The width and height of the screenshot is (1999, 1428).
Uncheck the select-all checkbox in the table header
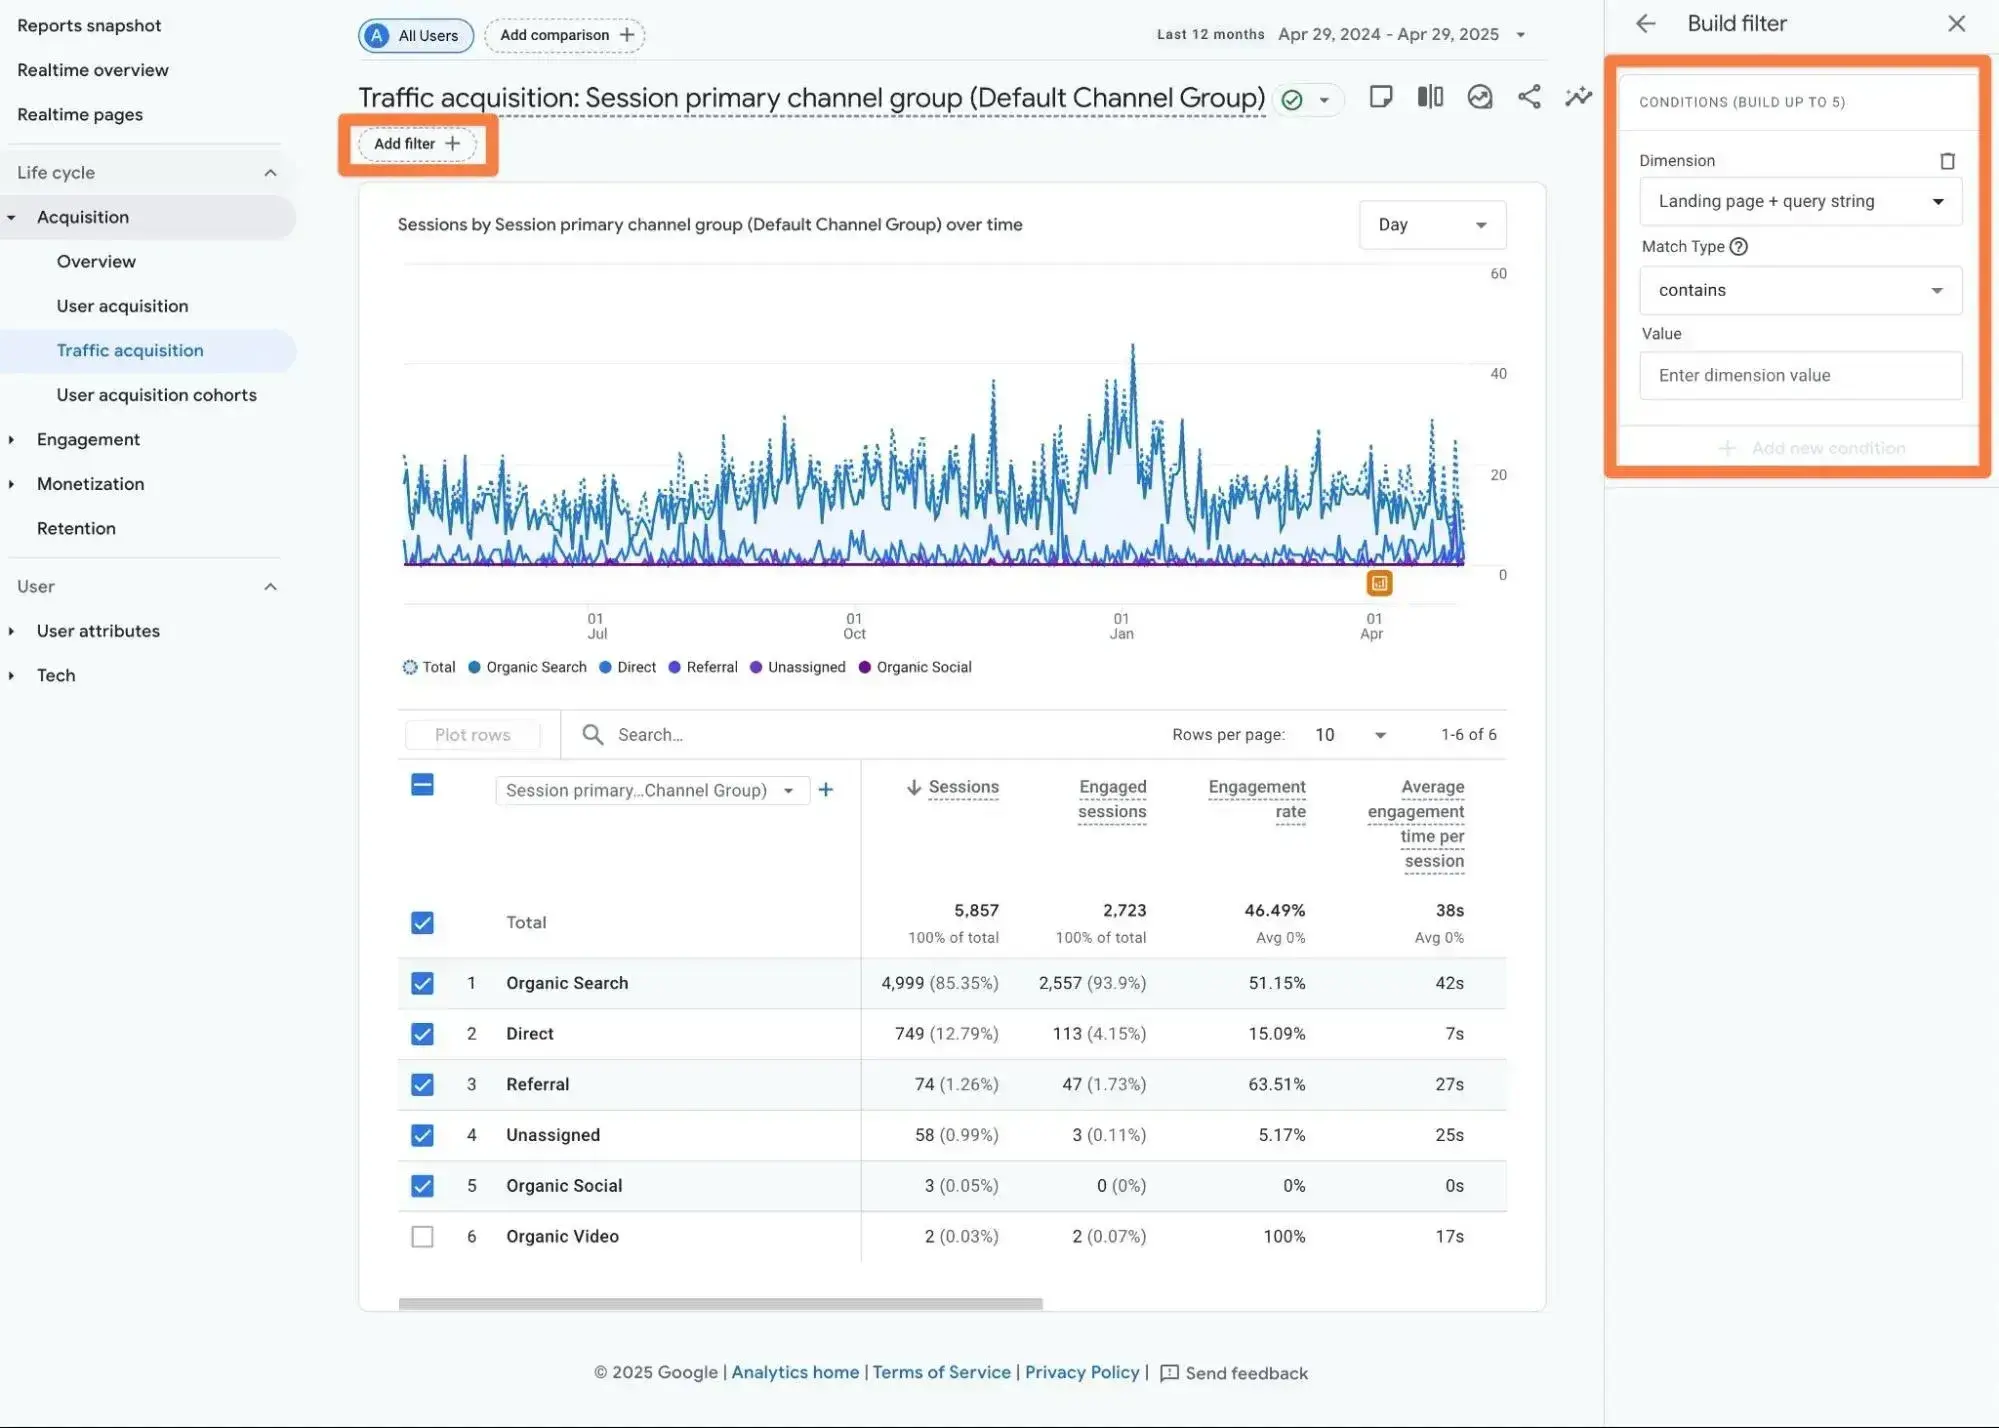click(422, 785)
